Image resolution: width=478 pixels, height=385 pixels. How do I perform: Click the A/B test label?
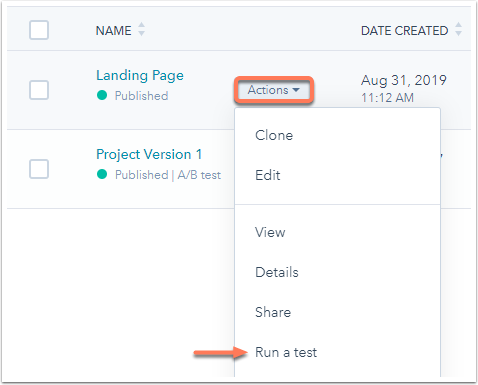(x=199, y=175)
